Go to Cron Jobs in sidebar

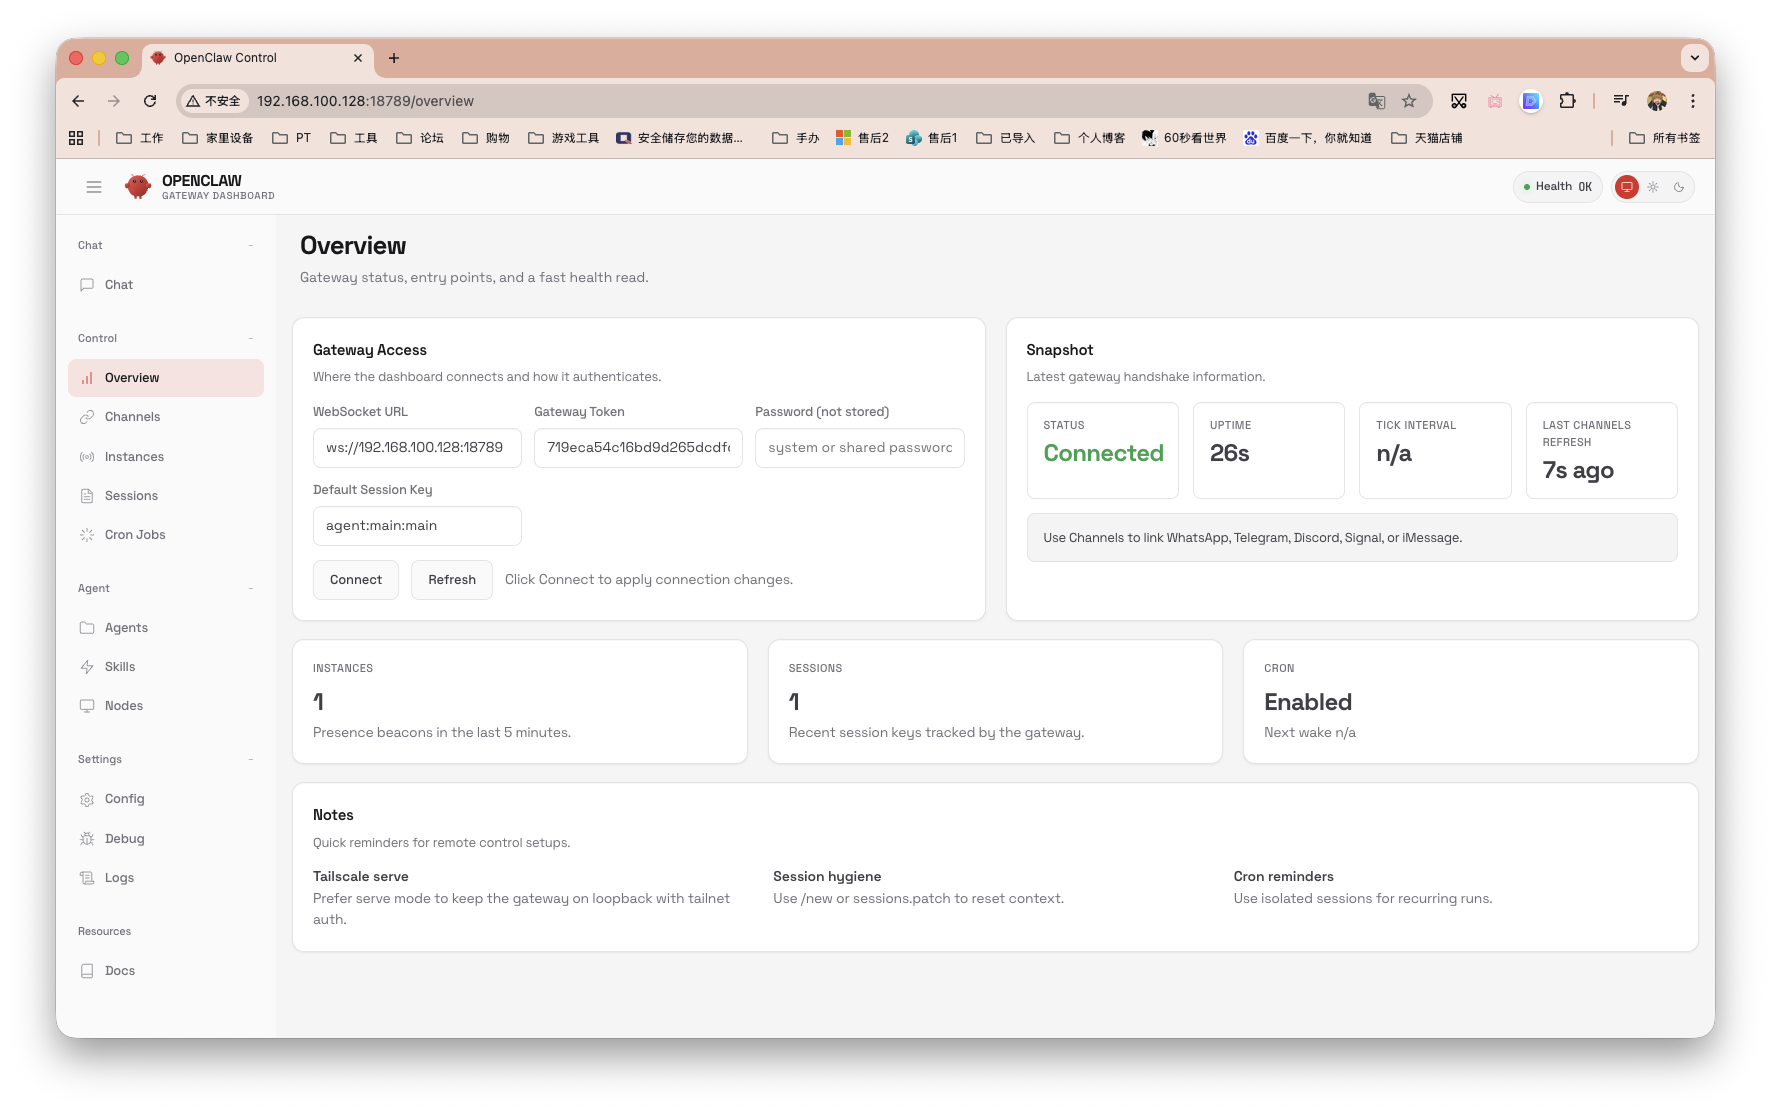[135, 535]
